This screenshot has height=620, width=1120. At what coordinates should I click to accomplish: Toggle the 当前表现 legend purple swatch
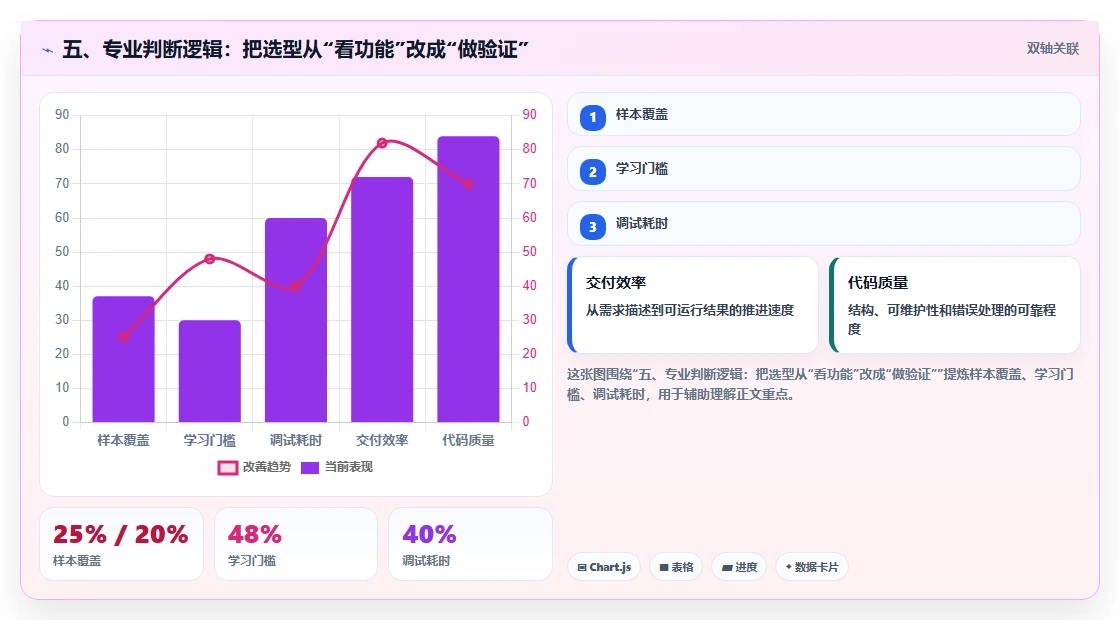coord(309,468)
